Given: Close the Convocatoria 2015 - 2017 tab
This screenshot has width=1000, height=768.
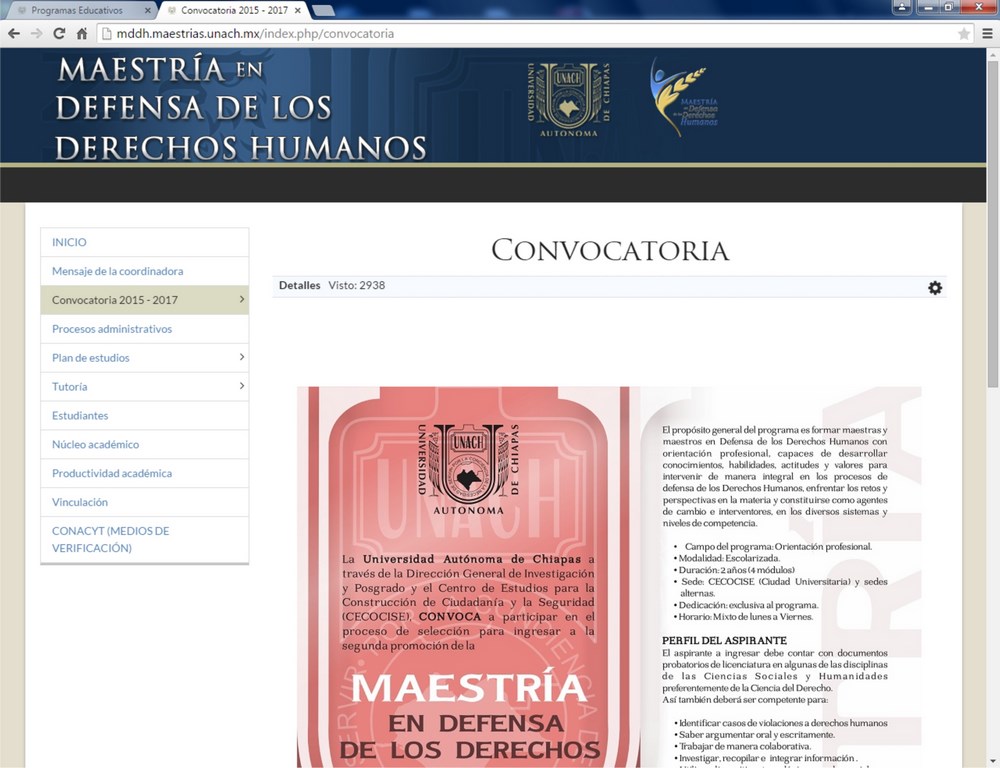Looking at the screenshot, I should [x=297, y=11].
